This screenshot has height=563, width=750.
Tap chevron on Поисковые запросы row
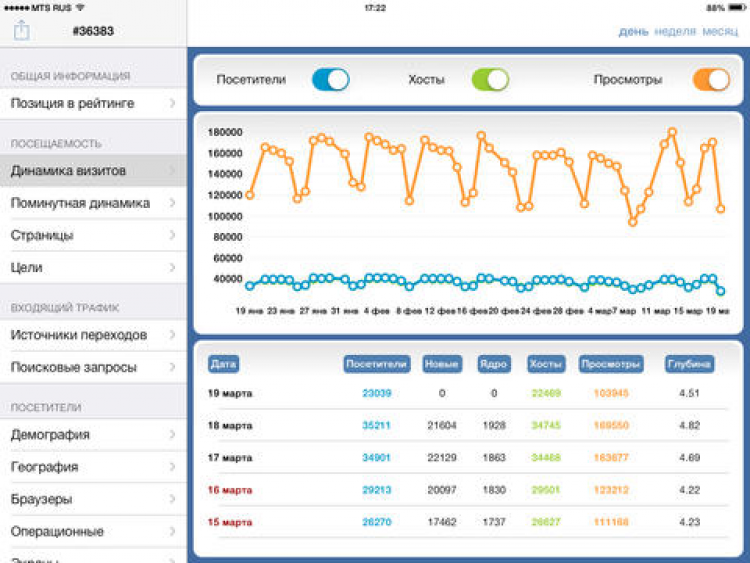[173, 367]
